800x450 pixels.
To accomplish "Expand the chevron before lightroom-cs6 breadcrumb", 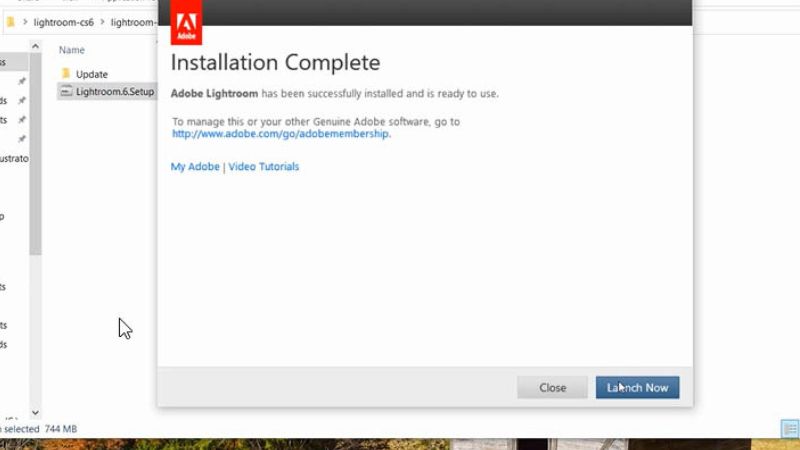I will [25, 22].
